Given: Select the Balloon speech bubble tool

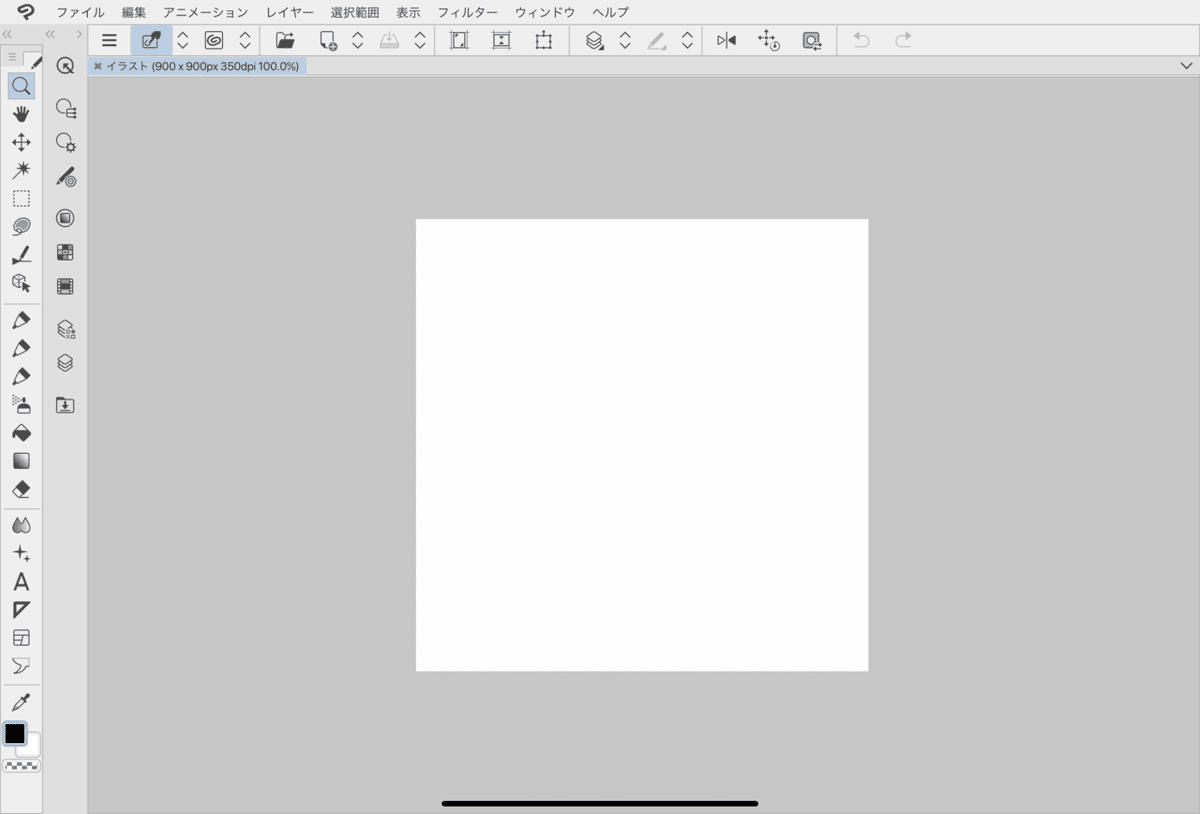Looking at the screenshot, I should tap(21, 666).
